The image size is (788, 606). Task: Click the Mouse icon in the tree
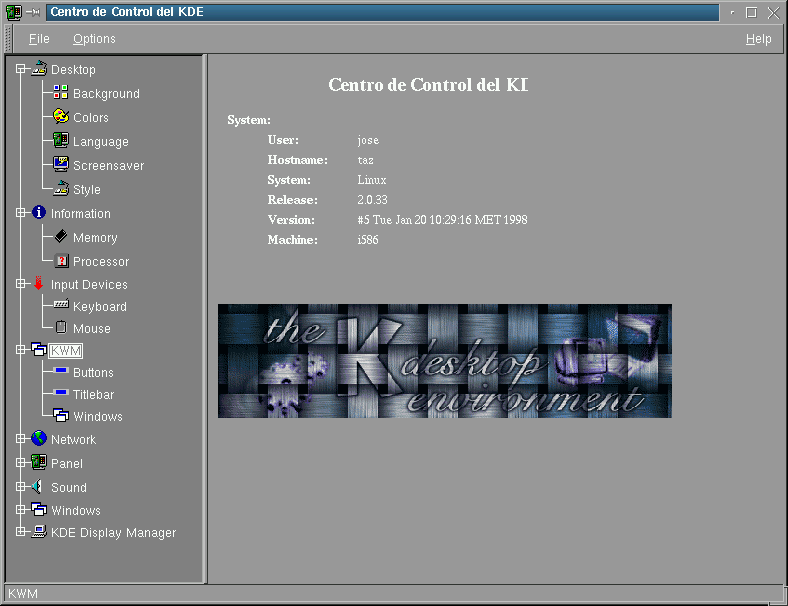point(61,328)
